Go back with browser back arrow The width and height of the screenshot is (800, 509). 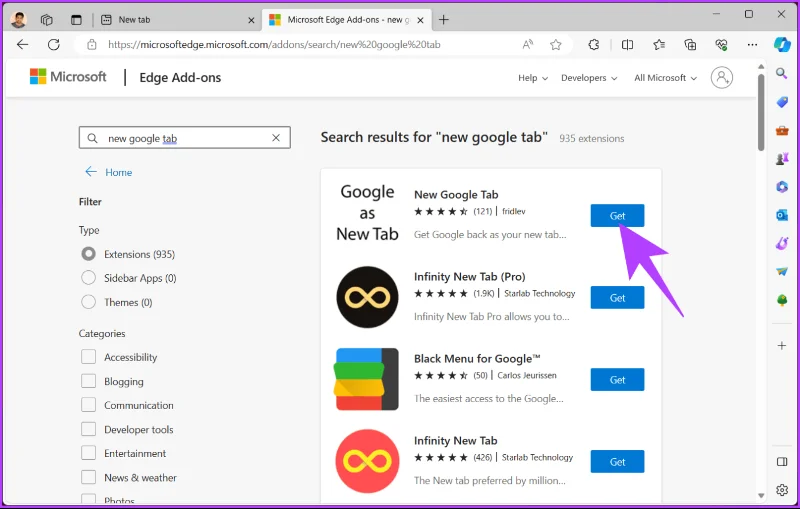(x=22, y=44)
